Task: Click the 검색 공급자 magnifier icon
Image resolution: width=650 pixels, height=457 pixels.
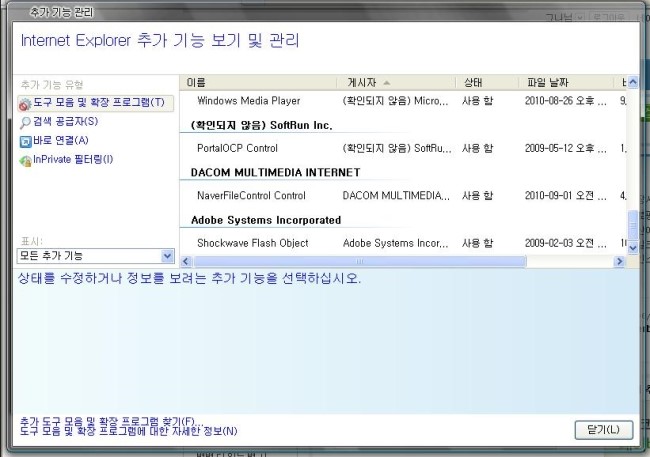Action: coord(25,122)
